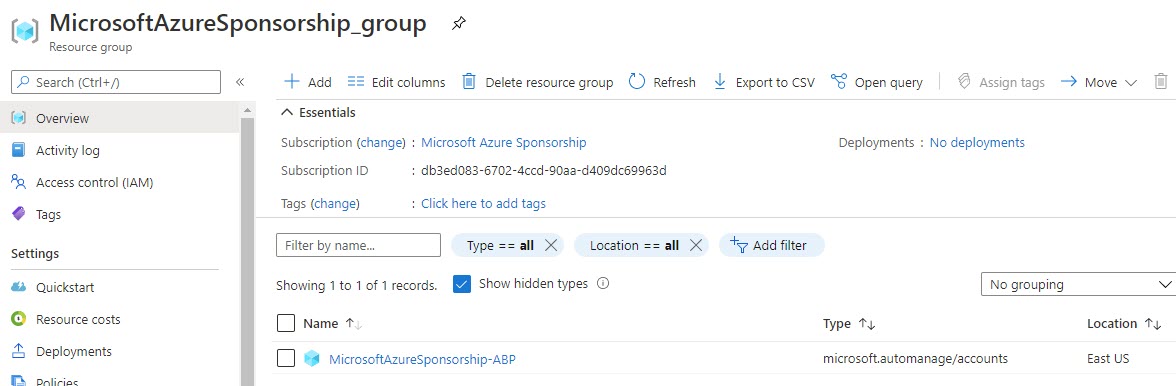The width and height of the screenshot is (1176, 386).
Task: Click the sidebar Search (Ctrl+/) field
Action: pyautogui.click(x=116, y=82)
